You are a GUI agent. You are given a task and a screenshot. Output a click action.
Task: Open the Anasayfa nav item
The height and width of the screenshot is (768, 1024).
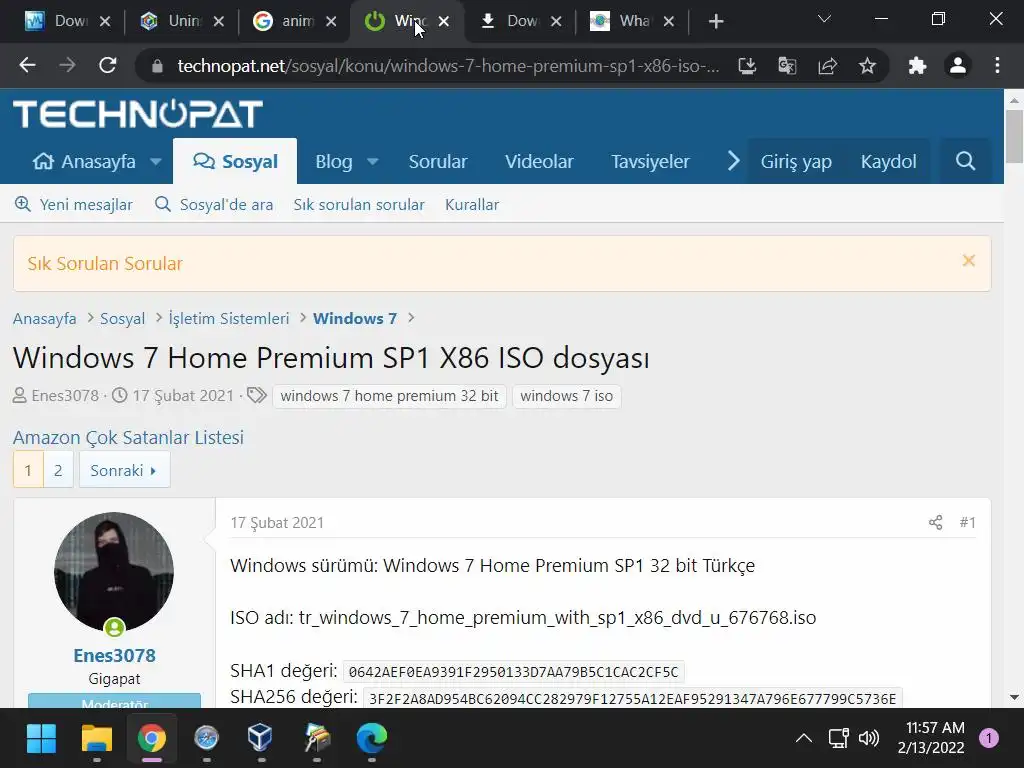coord(84,161)
